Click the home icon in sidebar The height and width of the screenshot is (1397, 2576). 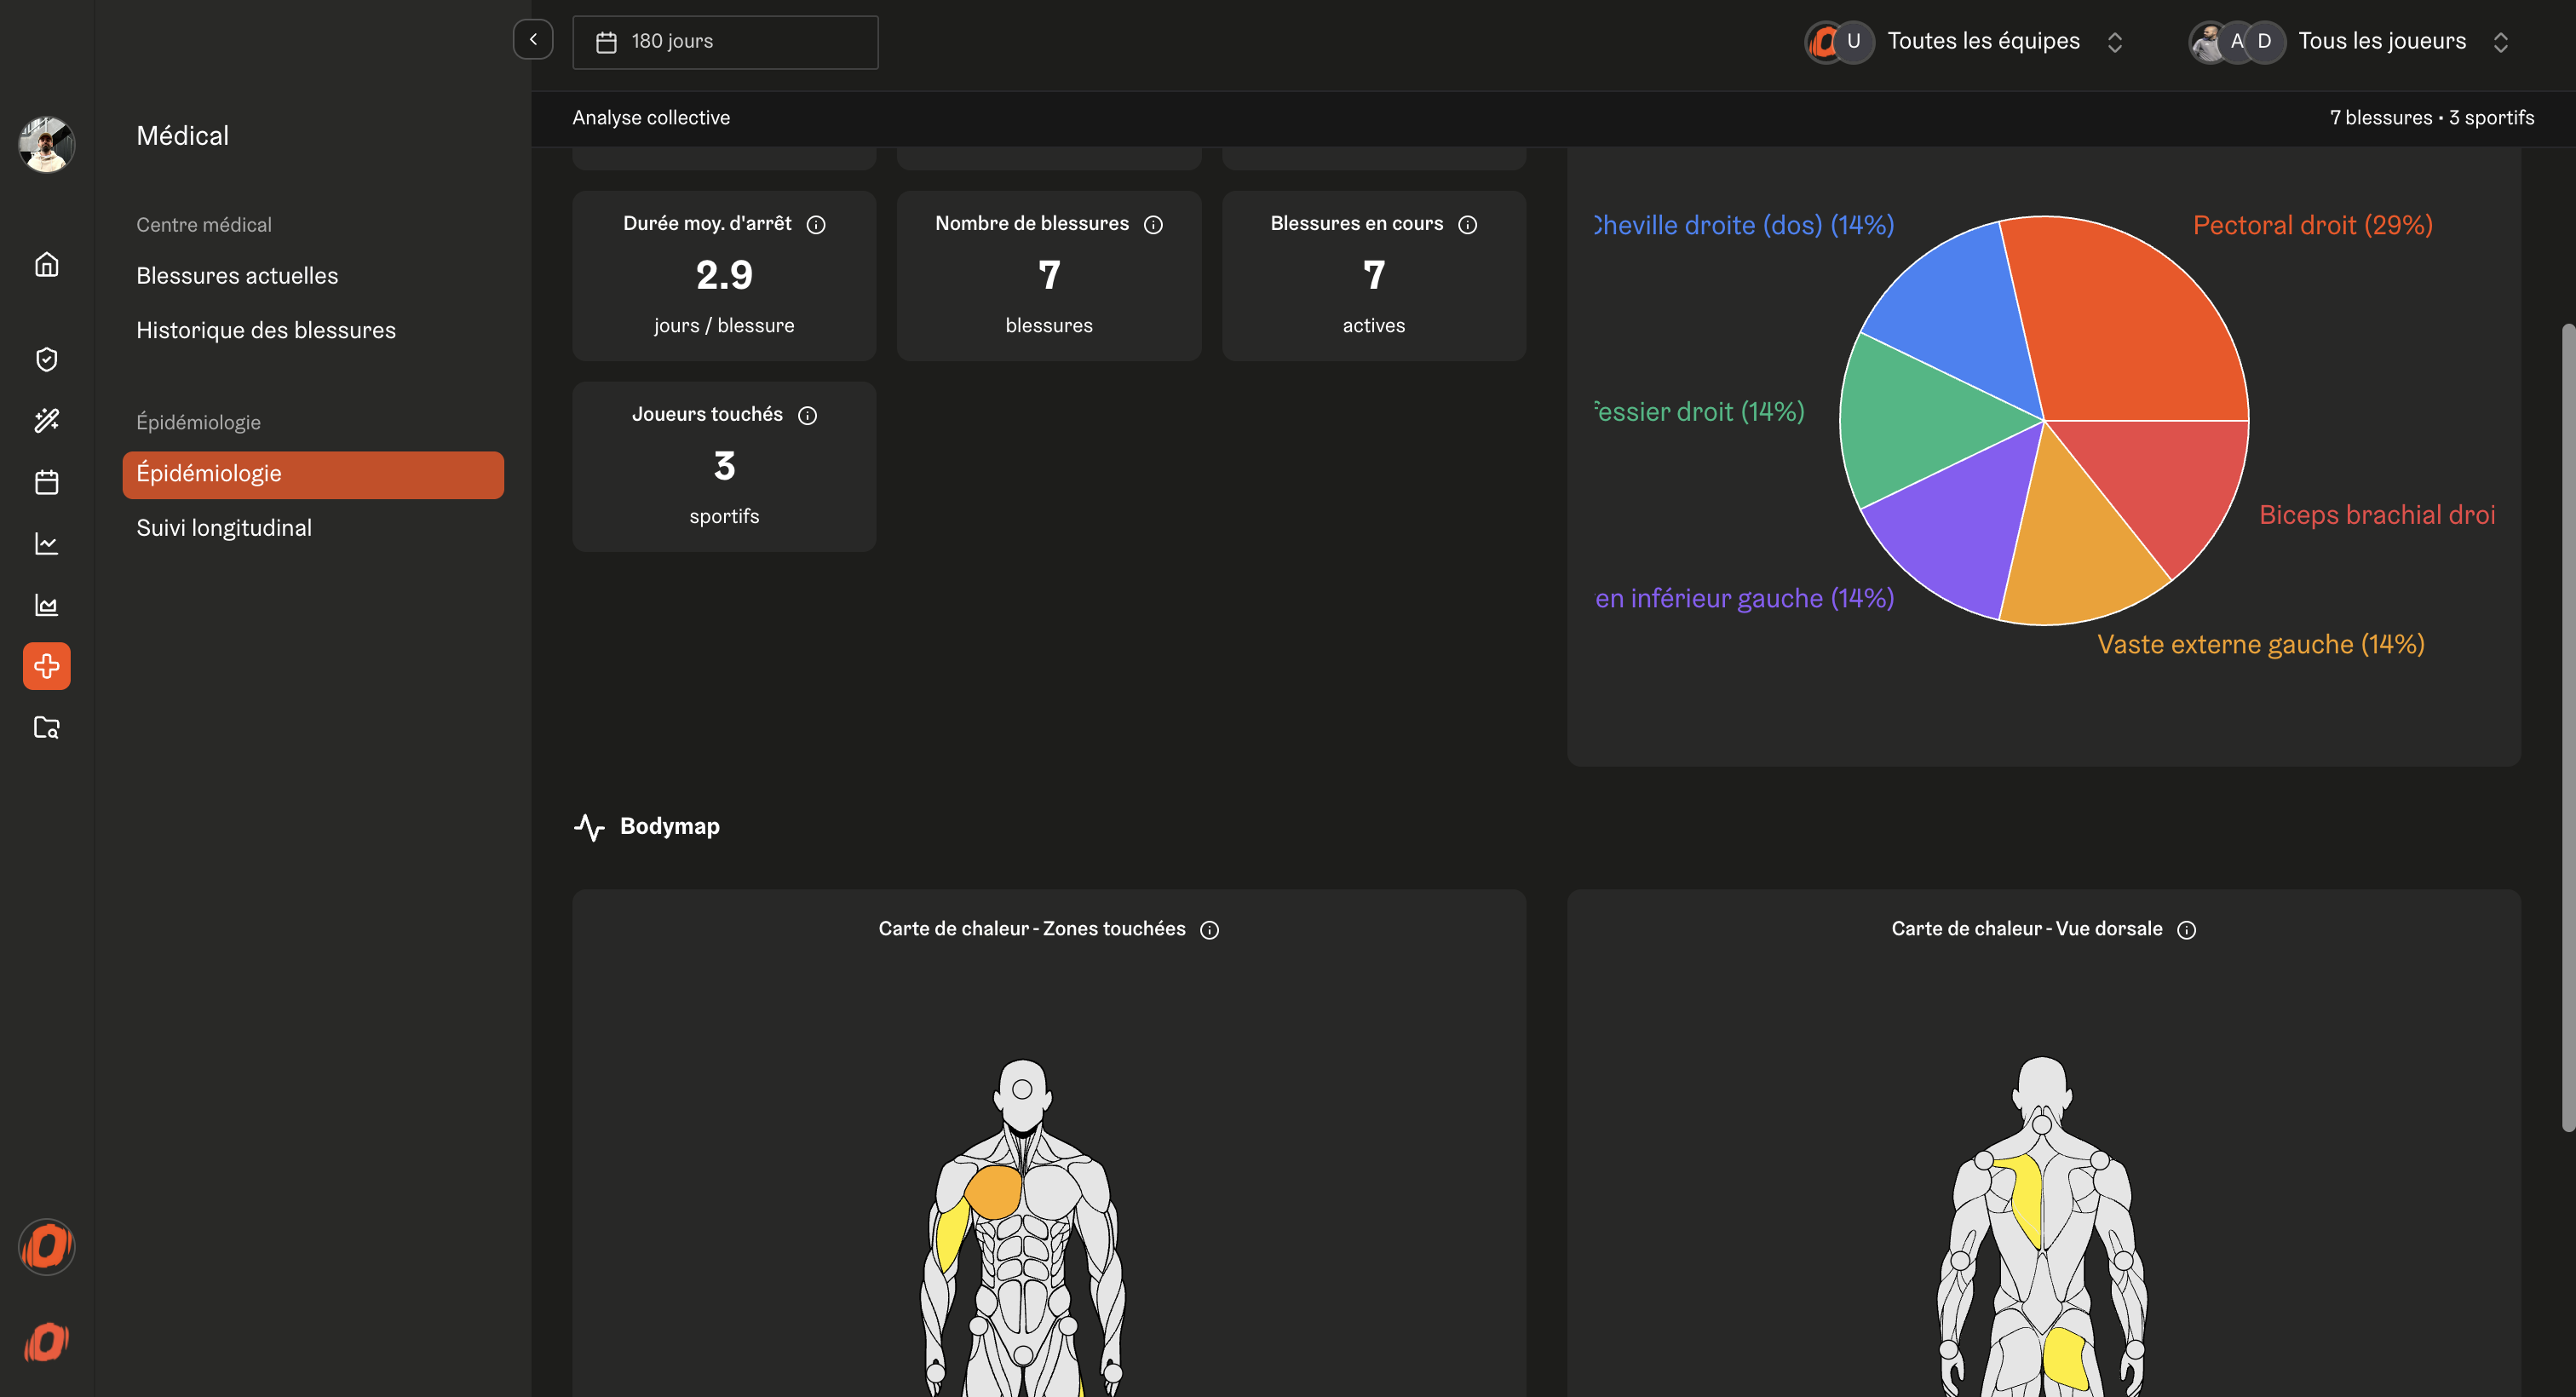click(46, 264)
